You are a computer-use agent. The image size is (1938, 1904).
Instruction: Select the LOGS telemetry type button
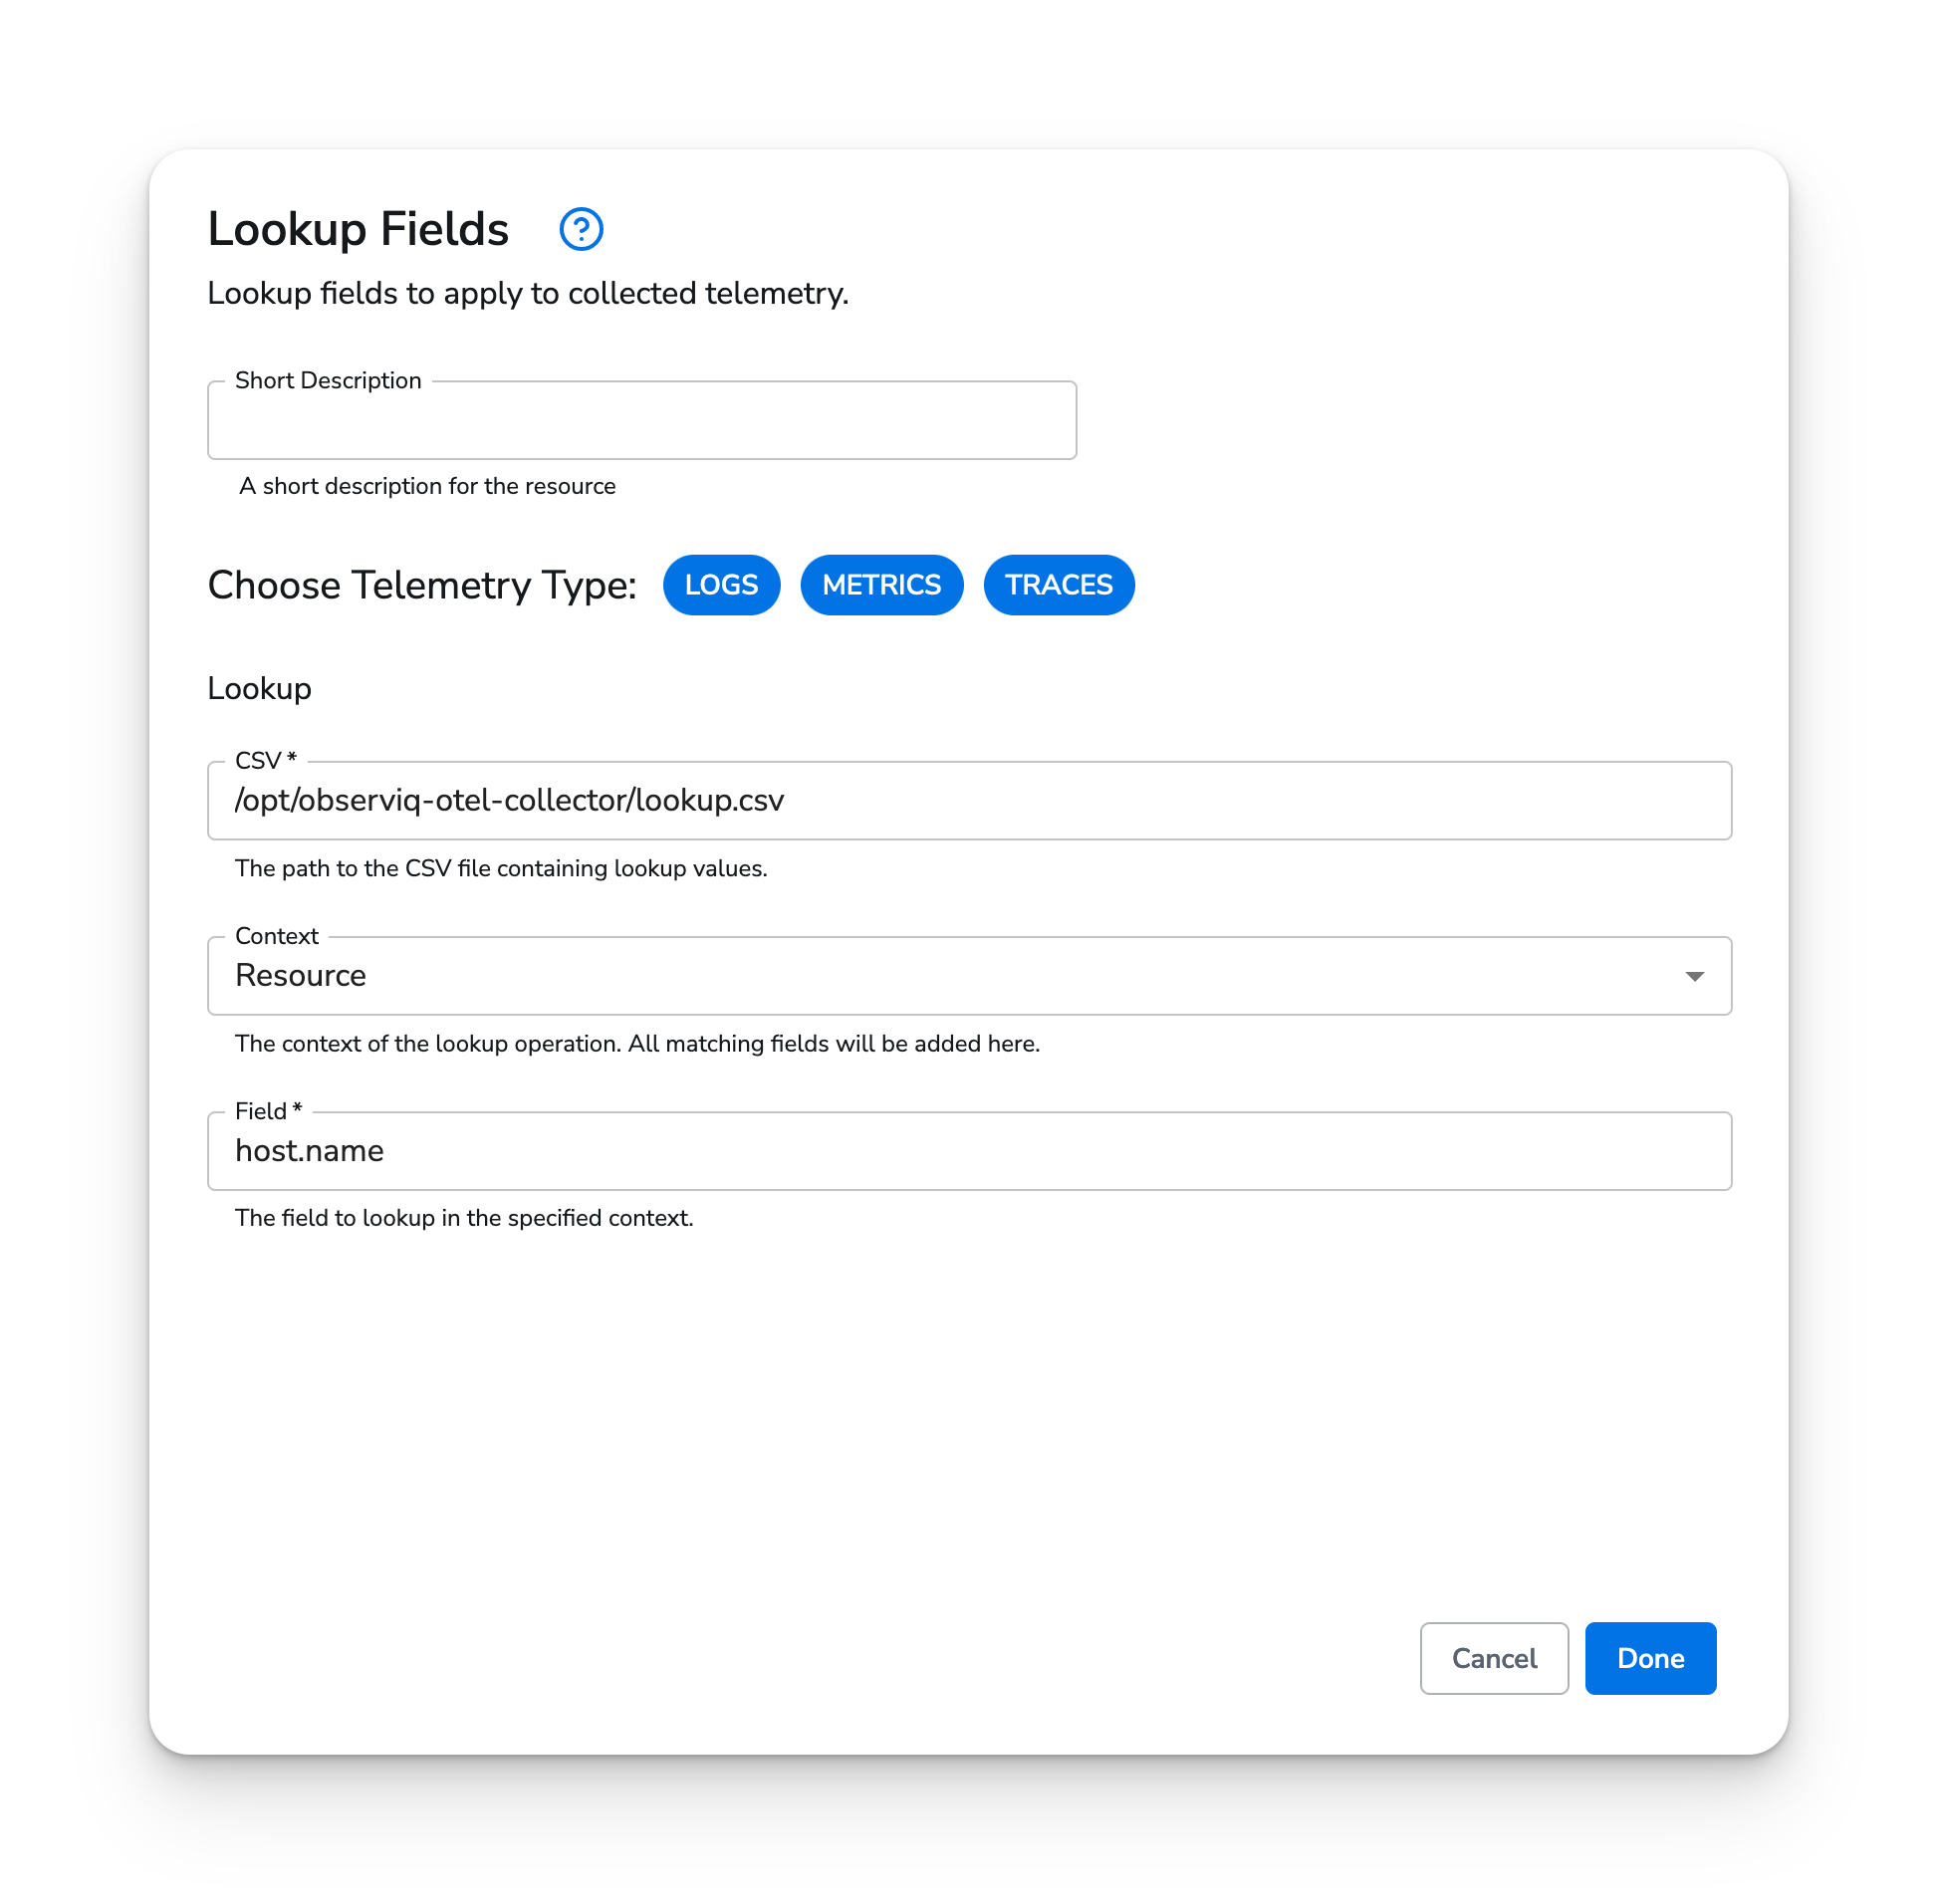[x=720, y=585]
